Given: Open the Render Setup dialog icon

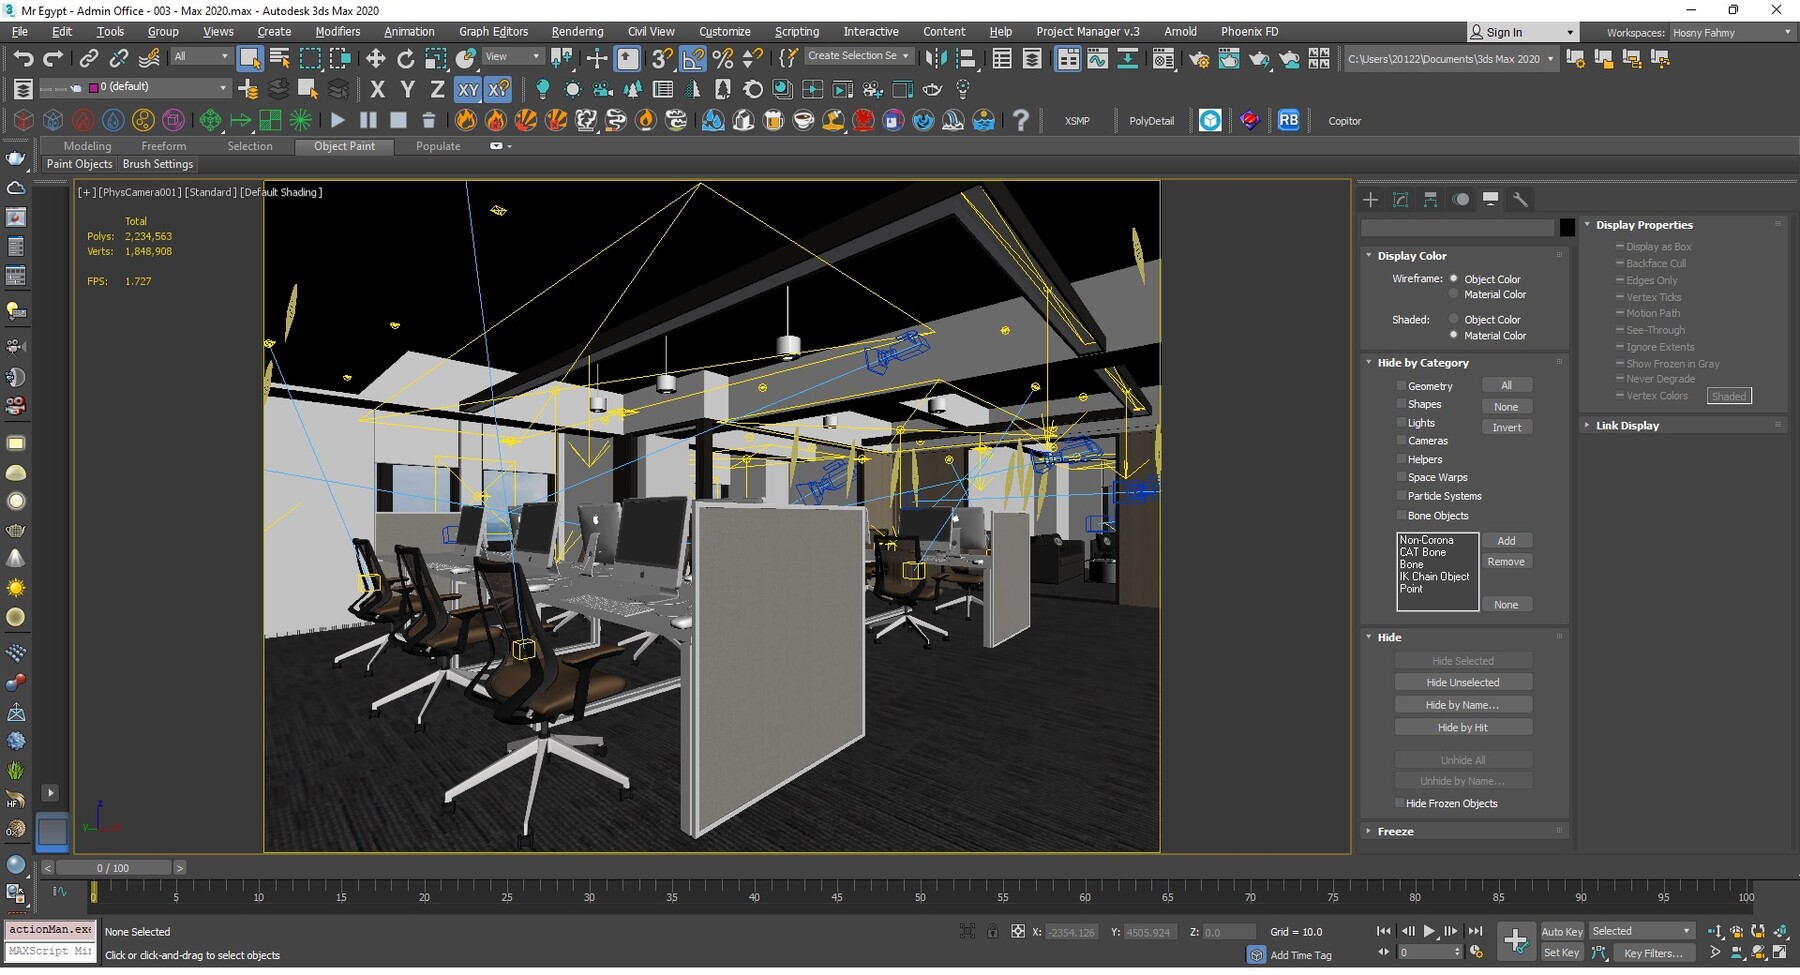Looking at the screenshot, I should (1199, 58).
